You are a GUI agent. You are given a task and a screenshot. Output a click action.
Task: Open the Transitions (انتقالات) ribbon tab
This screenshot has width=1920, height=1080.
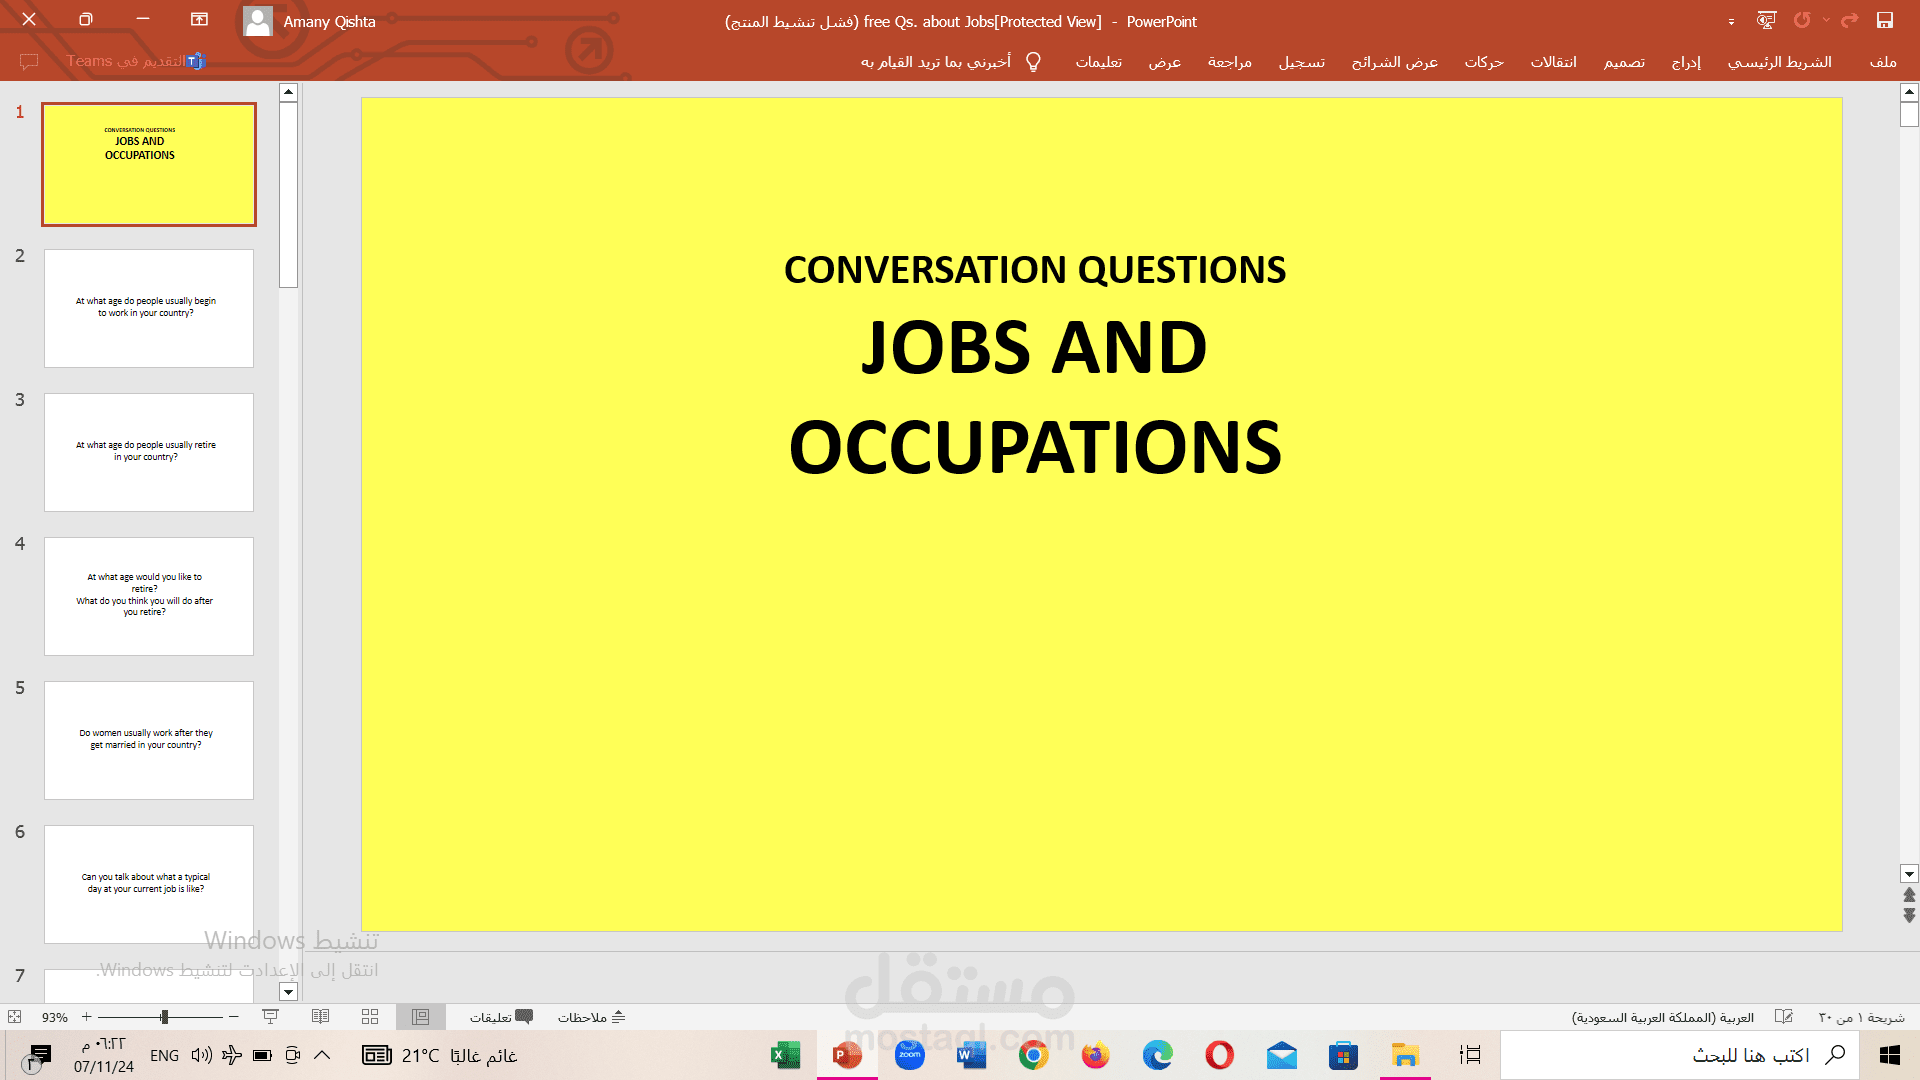tap(1553, 62)
